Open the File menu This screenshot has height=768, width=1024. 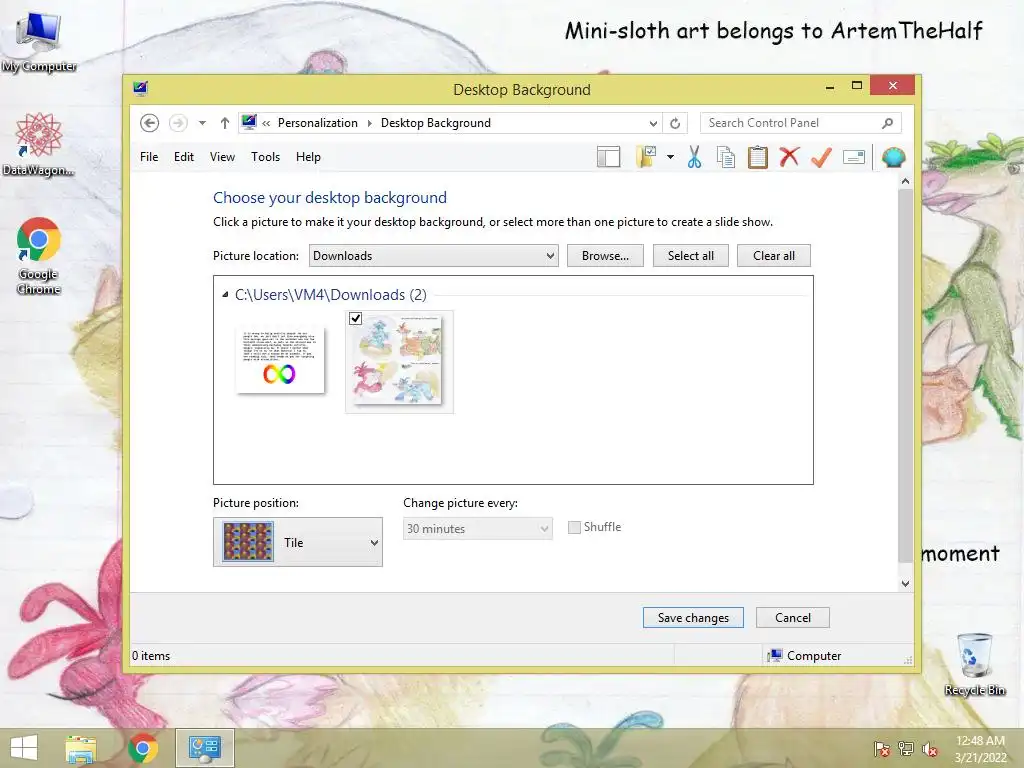tap(149, 157)
